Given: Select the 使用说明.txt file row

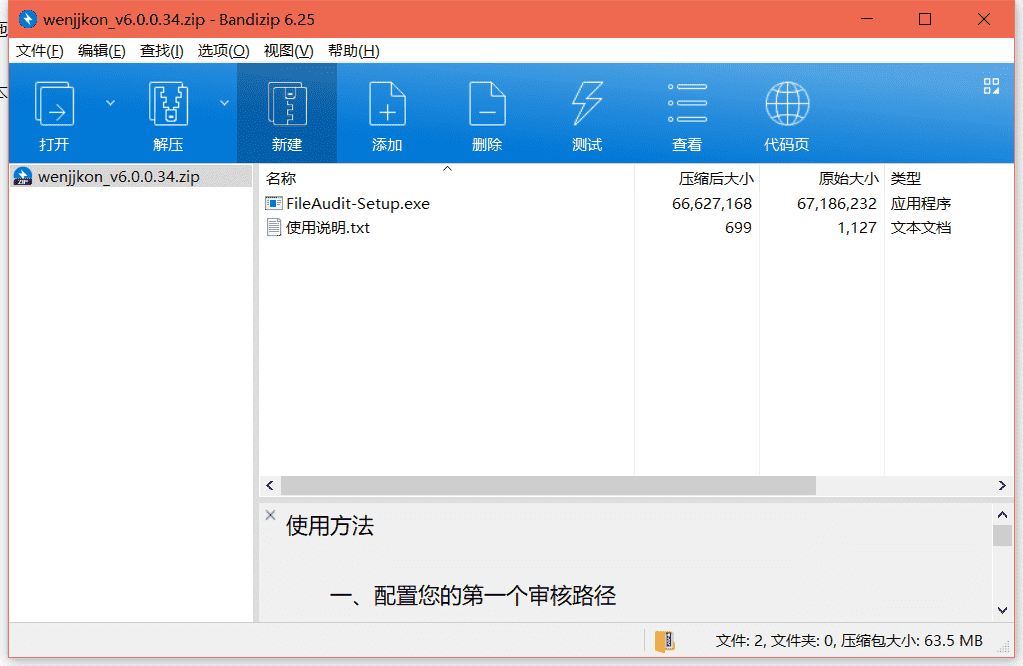Looking at the screenshot, I should tap(636, 228).
